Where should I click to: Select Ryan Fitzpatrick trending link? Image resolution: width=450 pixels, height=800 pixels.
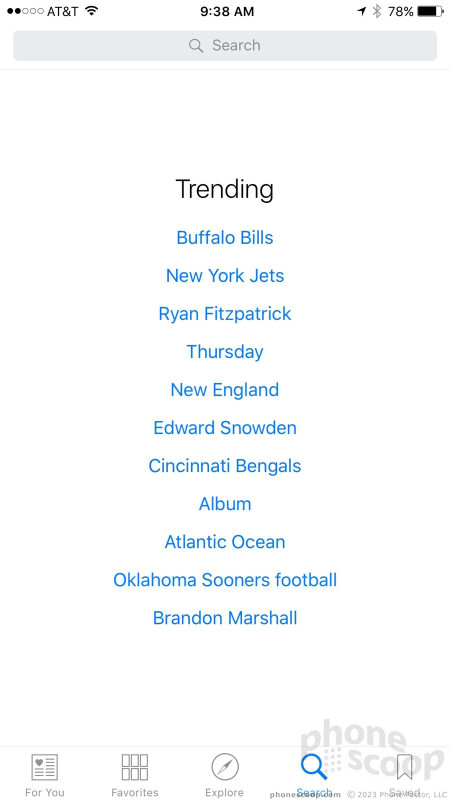(225, 314)
